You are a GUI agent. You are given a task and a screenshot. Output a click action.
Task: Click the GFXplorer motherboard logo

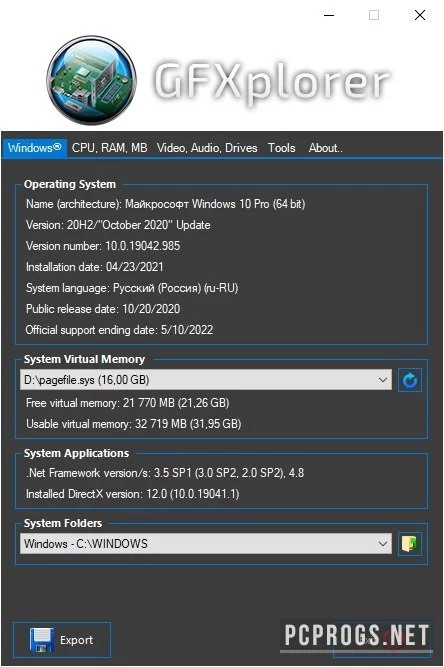[x=92, y=80]
